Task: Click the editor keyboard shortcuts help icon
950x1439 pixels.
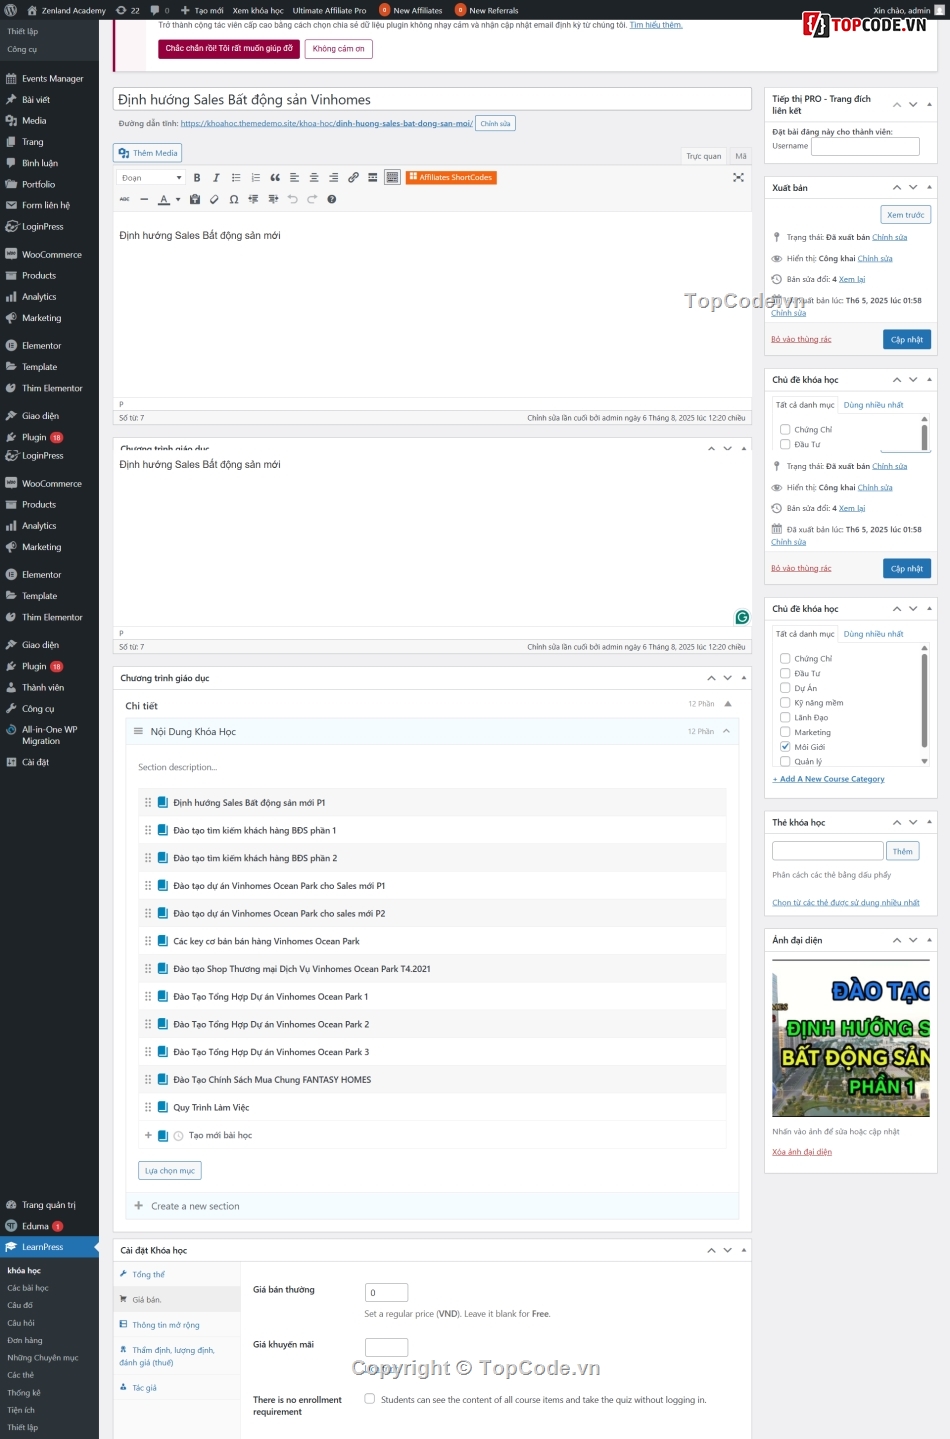Action: [x=332, y=199]
